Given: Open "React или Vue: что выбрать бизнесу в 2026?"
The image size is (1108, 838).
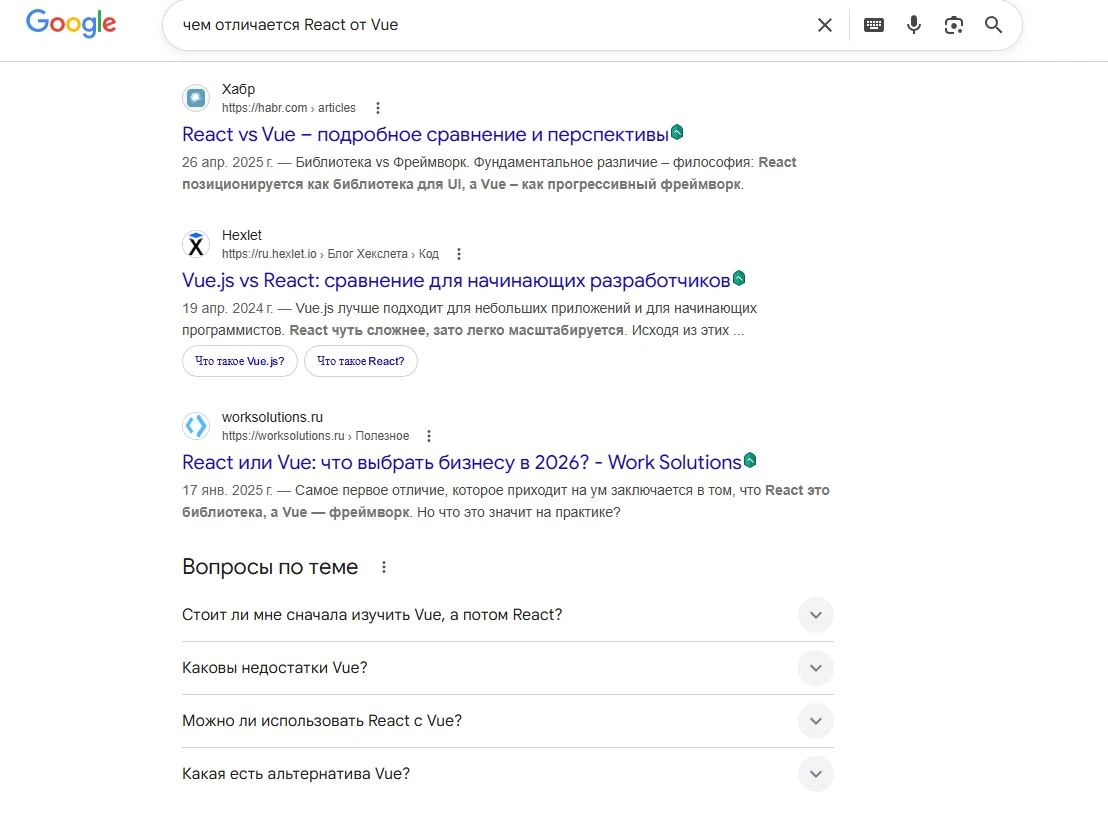Looking at the screenshot, I should 460,461.
